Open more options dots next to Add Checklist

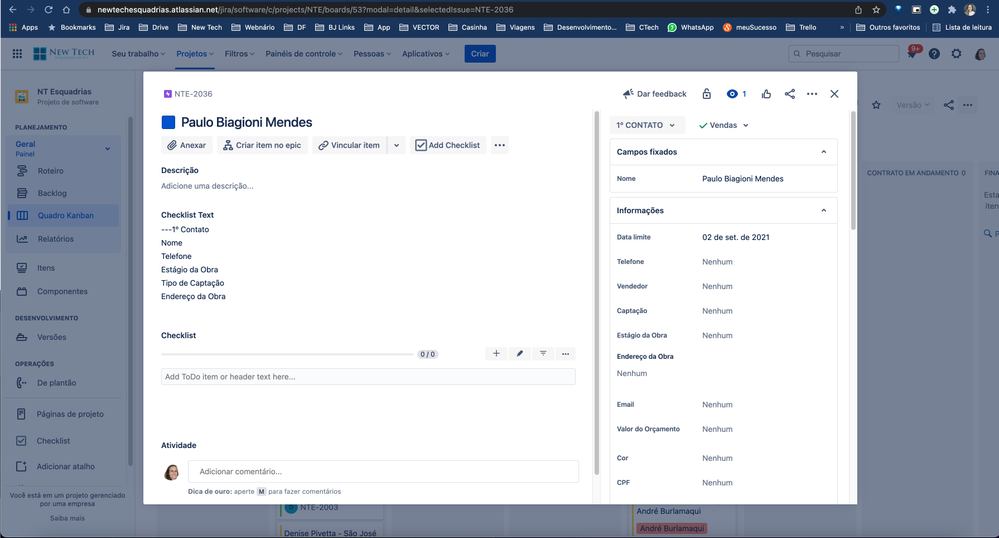point(500,145)
